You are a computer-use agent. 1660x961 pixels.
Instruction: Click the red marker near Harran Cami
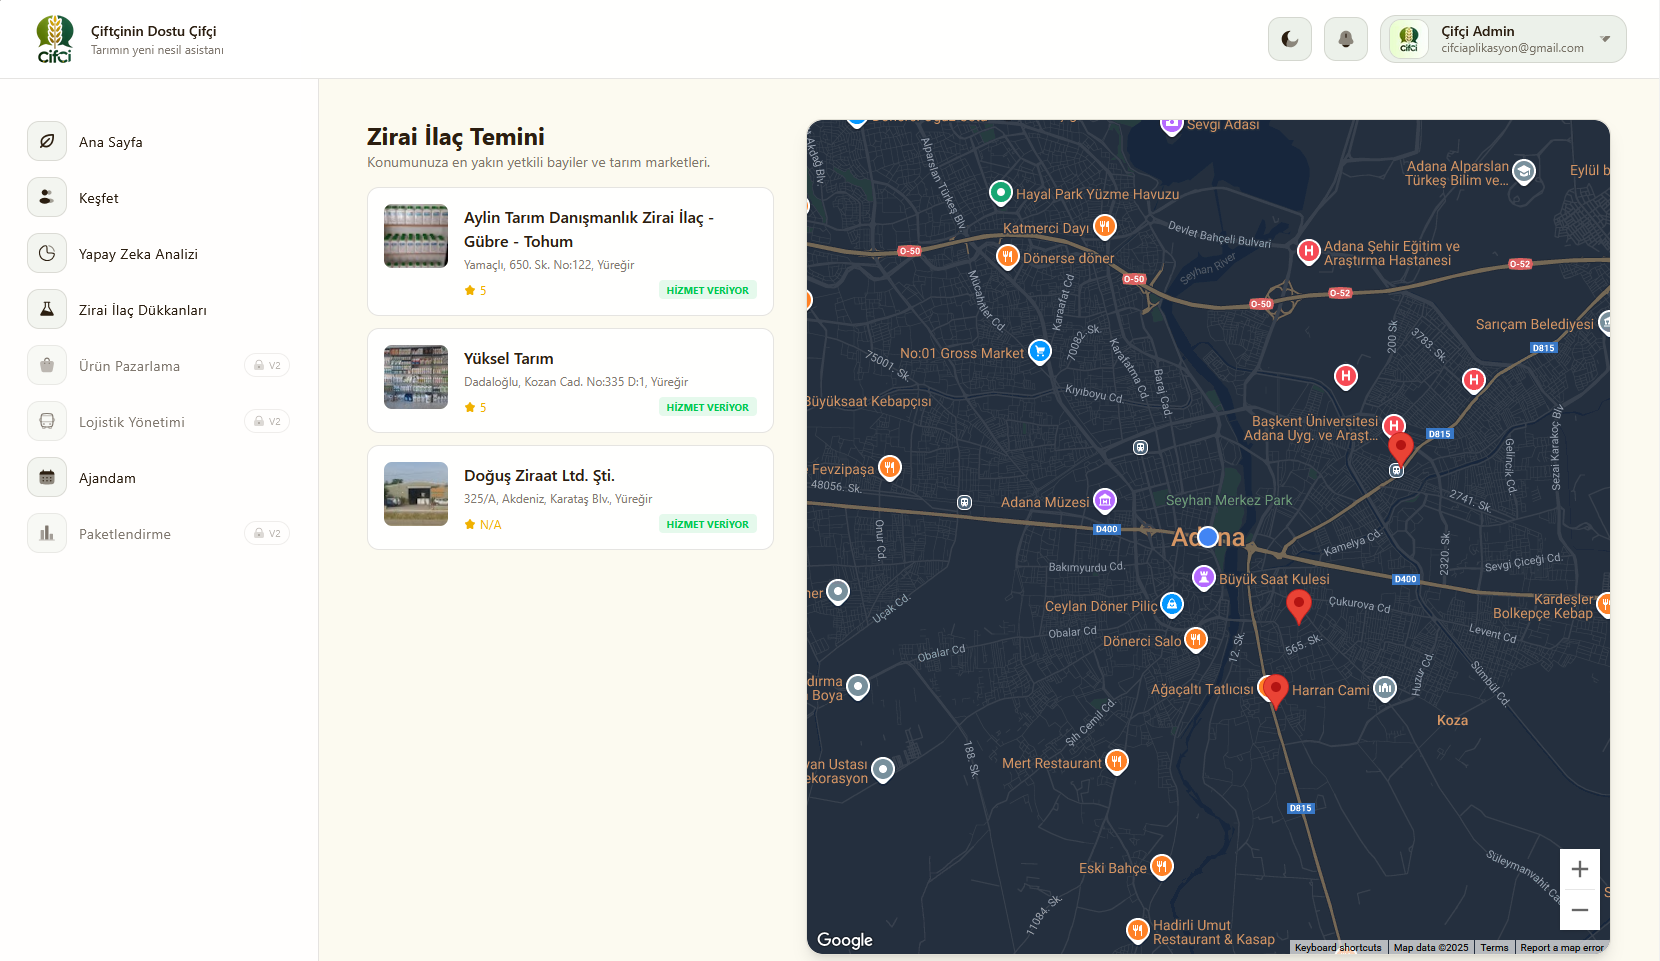pos(1275,689)
